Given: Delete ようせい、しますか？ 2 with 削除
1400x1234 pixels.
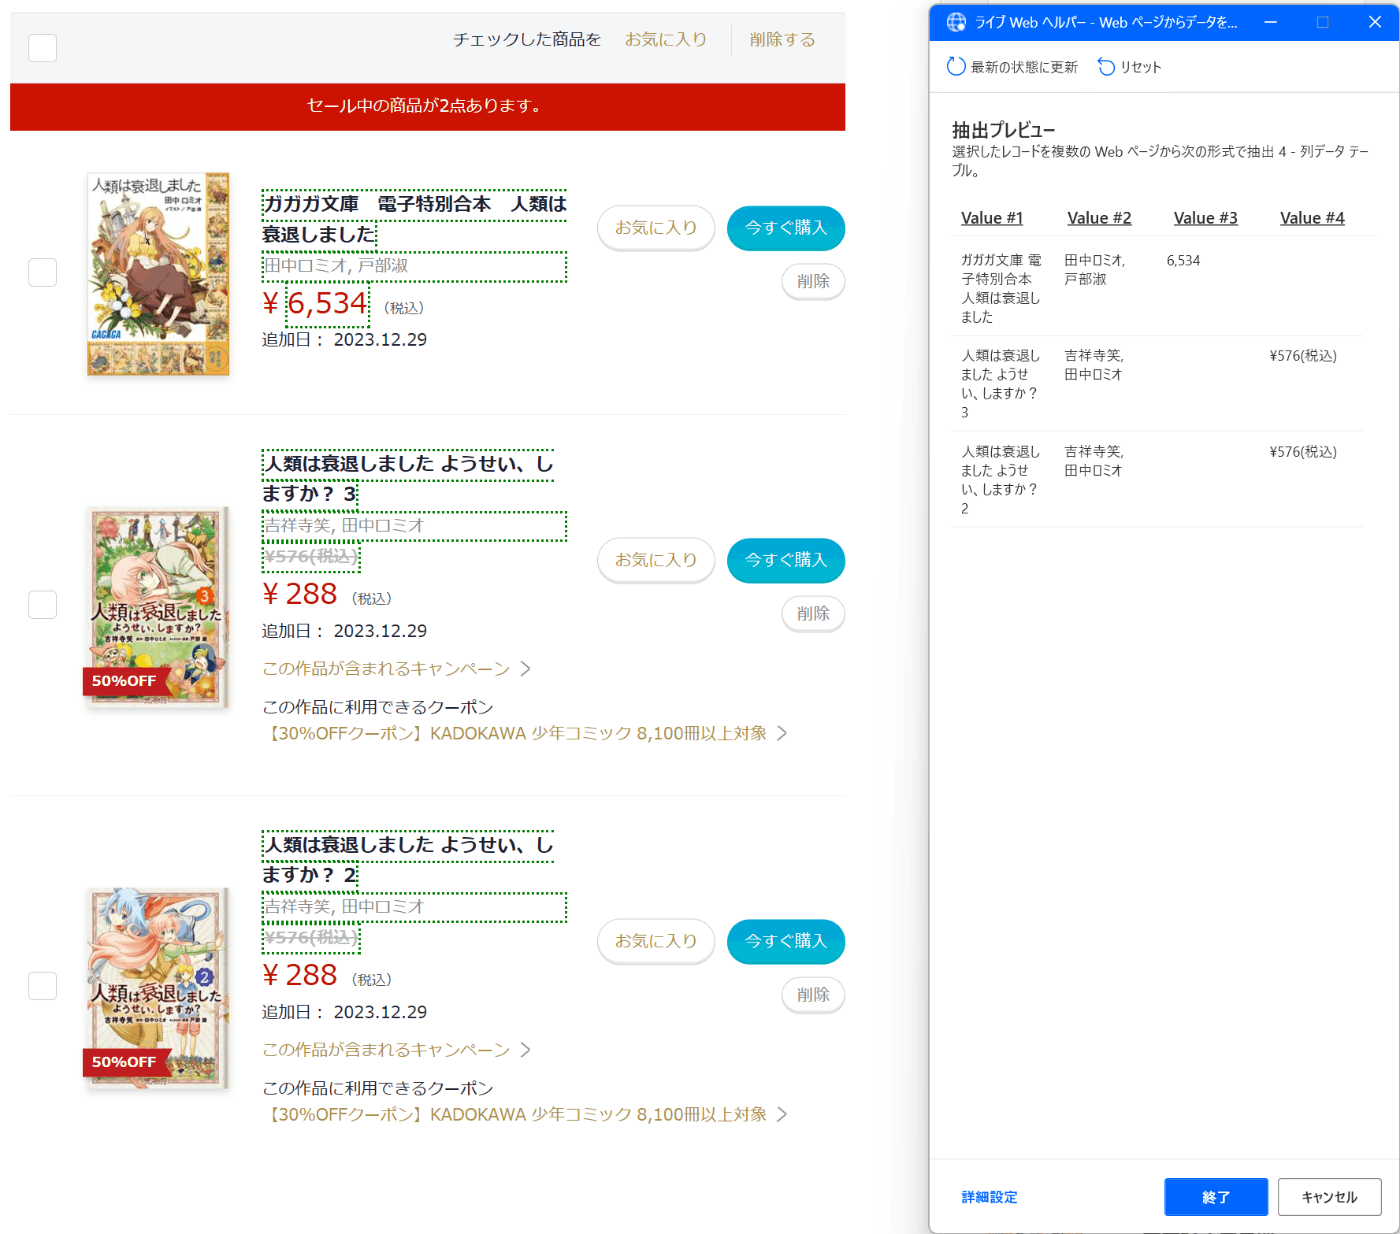Looking at the screenshot, I should [x=813, y=994].
